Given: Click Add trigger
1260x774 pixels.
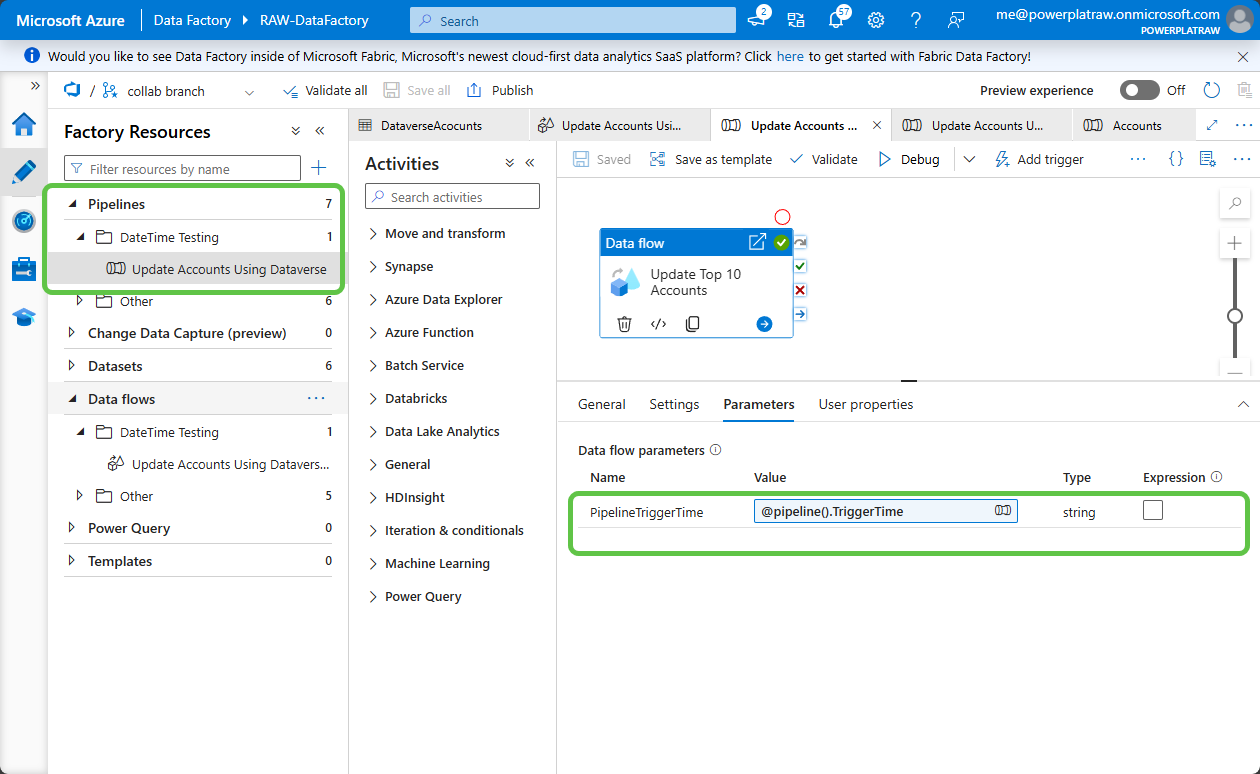Looking at the screenshot, I should click(1039, 159).
